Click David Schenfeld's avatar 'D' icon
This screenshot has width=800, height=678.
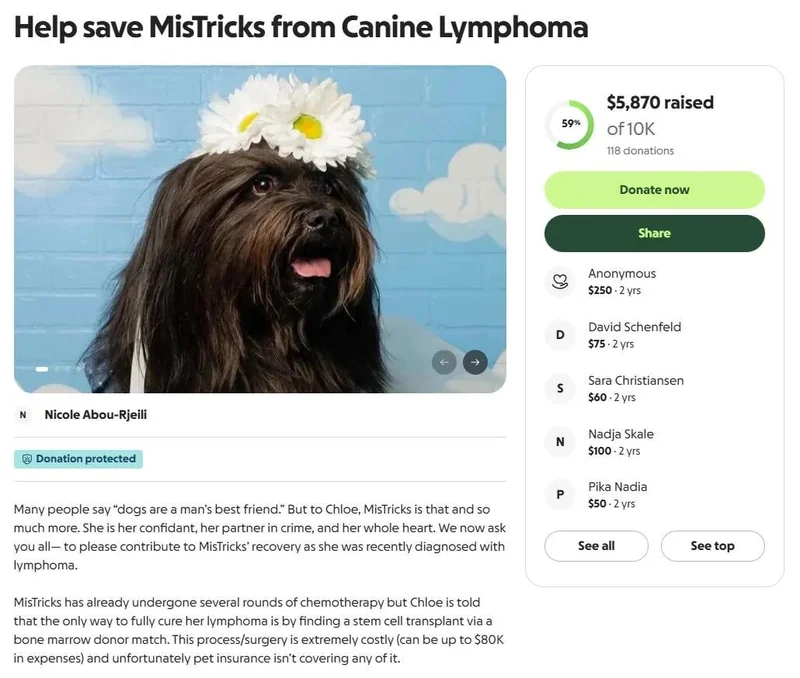click(560, 335)
